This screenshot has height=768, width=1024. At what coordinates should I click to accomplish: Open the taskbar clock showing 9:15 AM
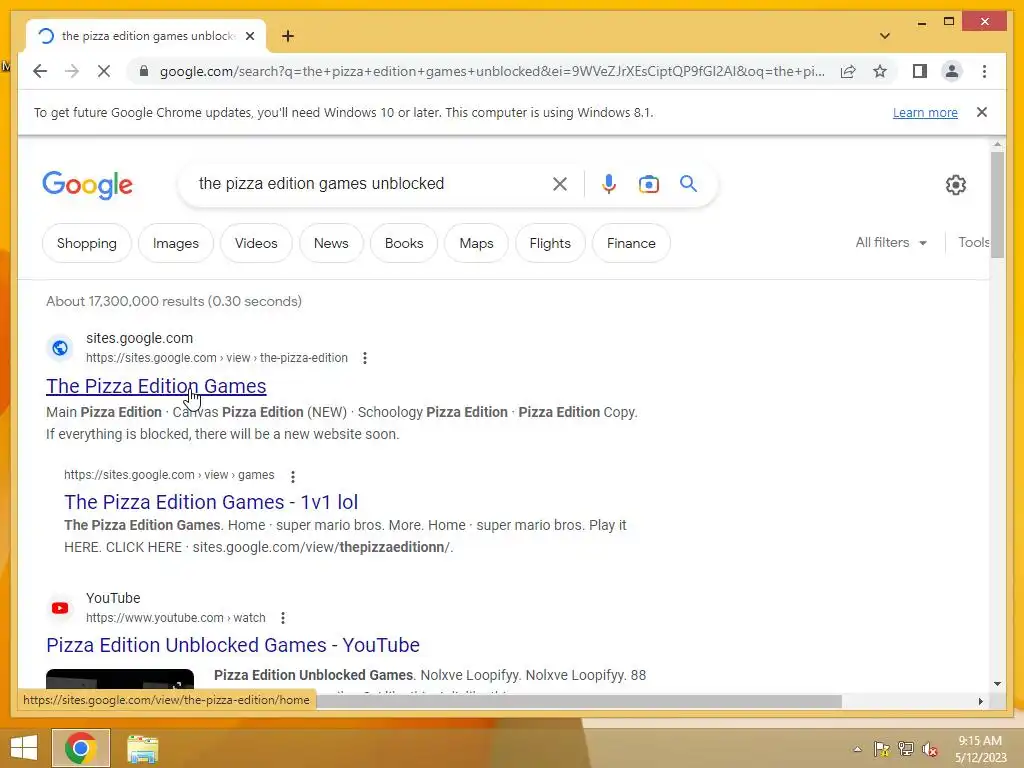pos(980,749)
